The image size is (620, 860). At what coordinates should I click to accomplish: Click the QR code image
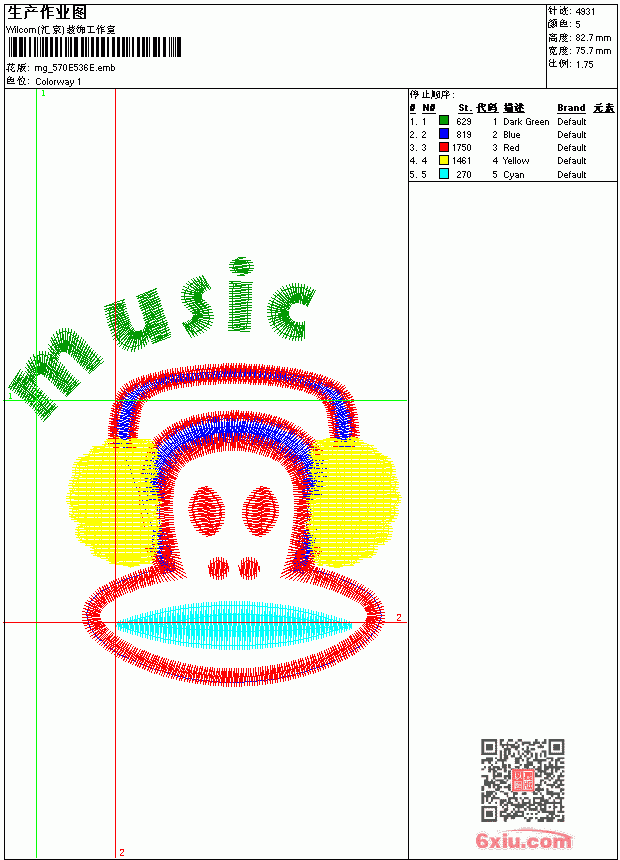(523, 780)
